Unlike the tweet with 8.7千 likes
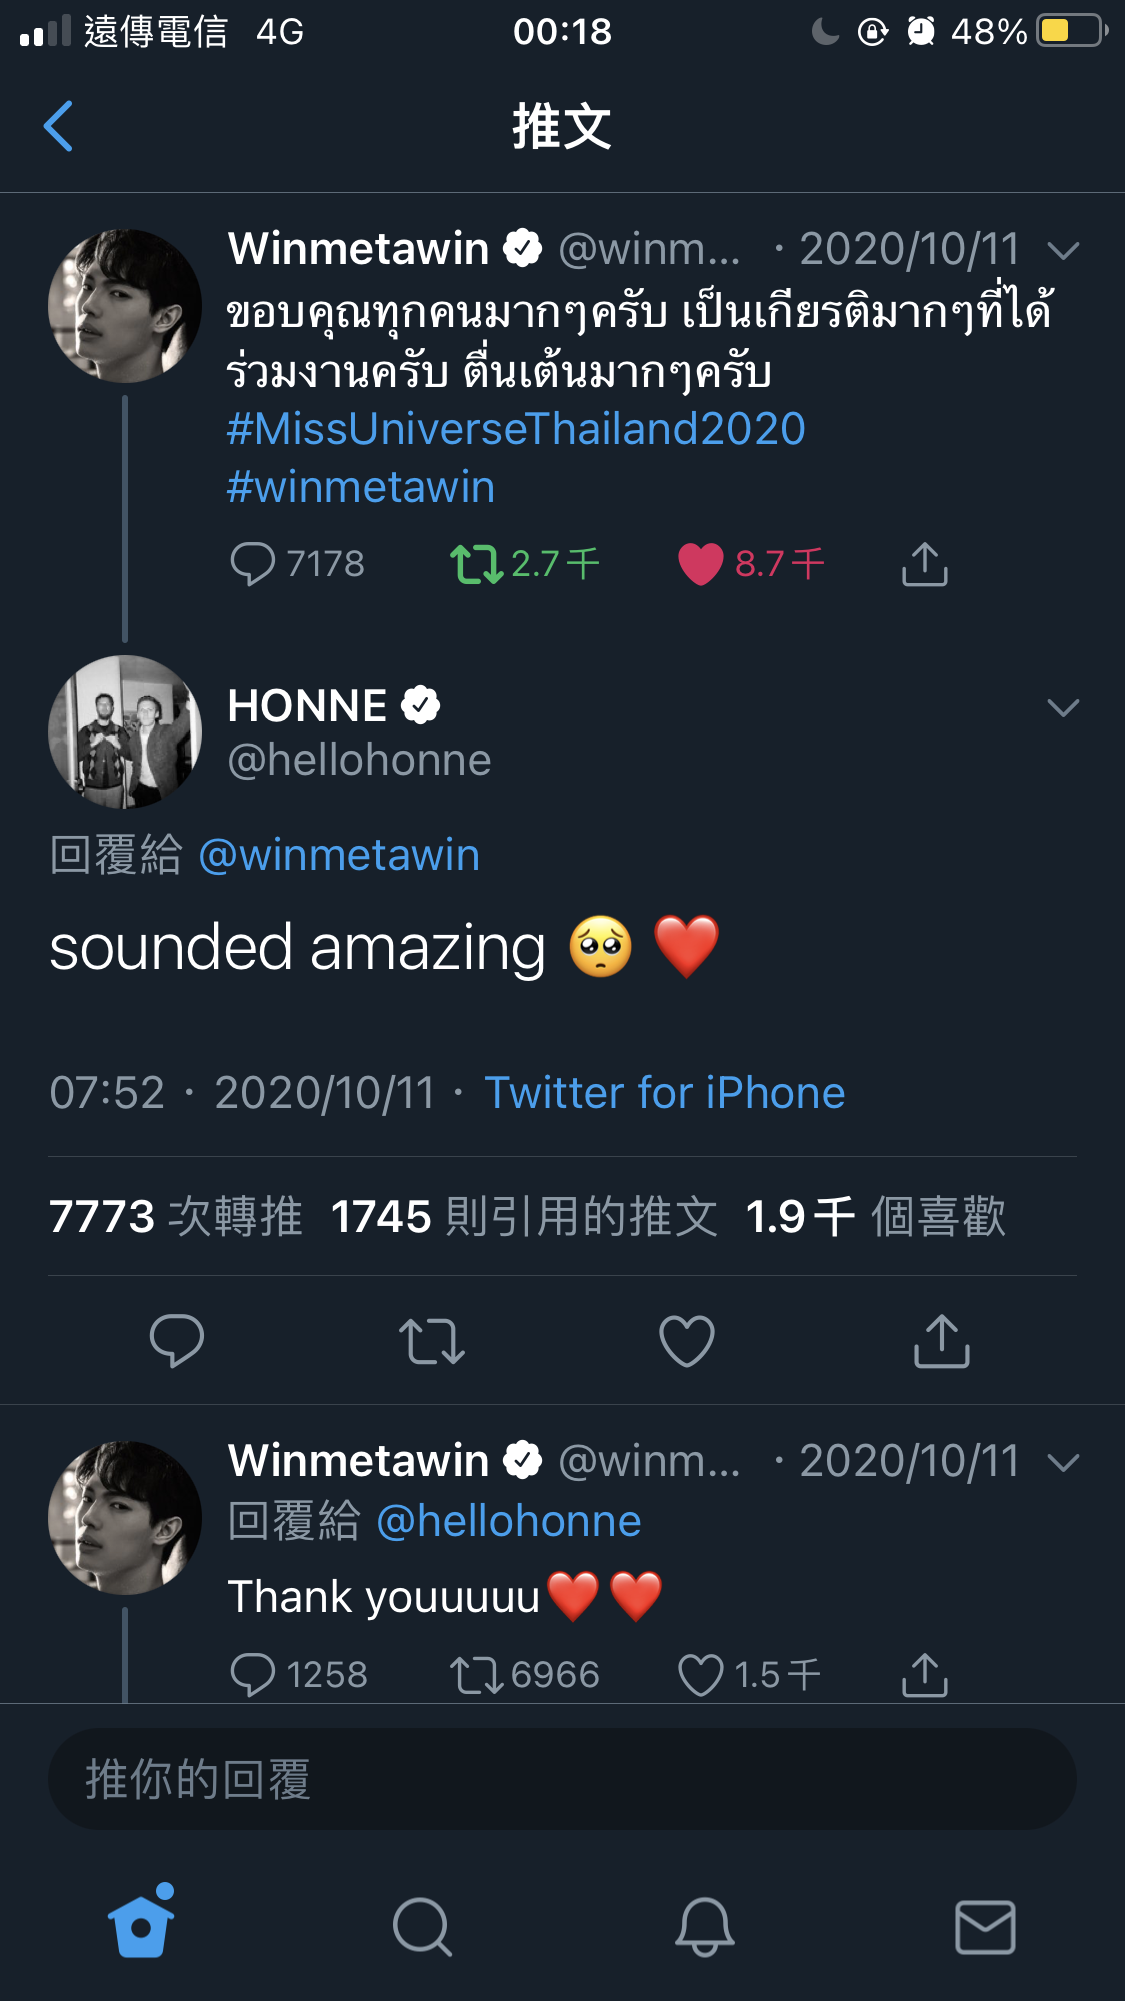This screenshot has width=1125, height=2001. tap(700, 564)
